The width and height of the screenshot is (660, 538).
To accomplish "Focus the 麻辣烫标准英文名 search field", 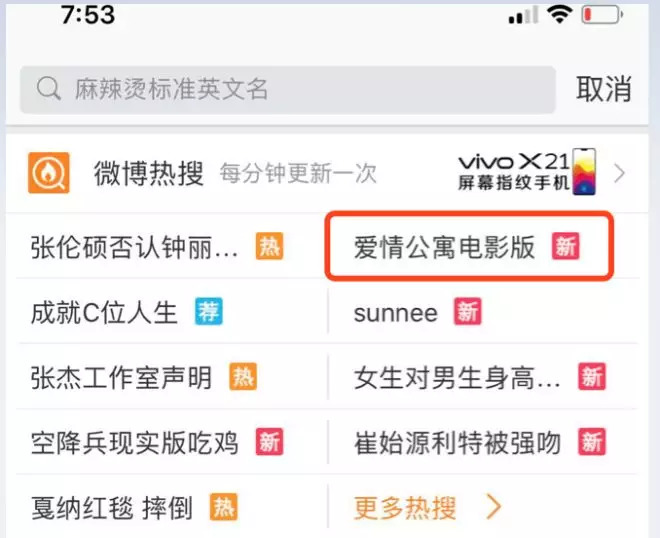I will 290,89.
